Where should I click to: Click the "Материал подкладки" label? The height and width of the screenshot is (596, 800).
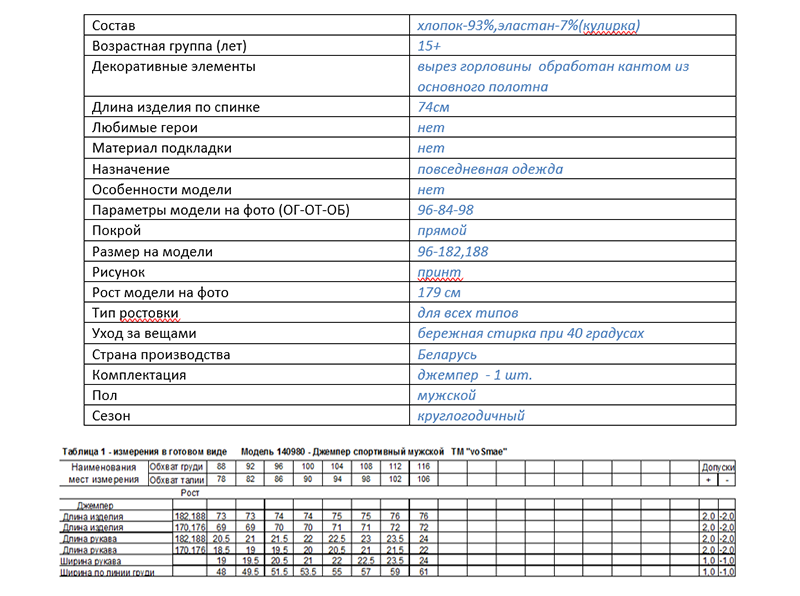(x=161, y=148)
